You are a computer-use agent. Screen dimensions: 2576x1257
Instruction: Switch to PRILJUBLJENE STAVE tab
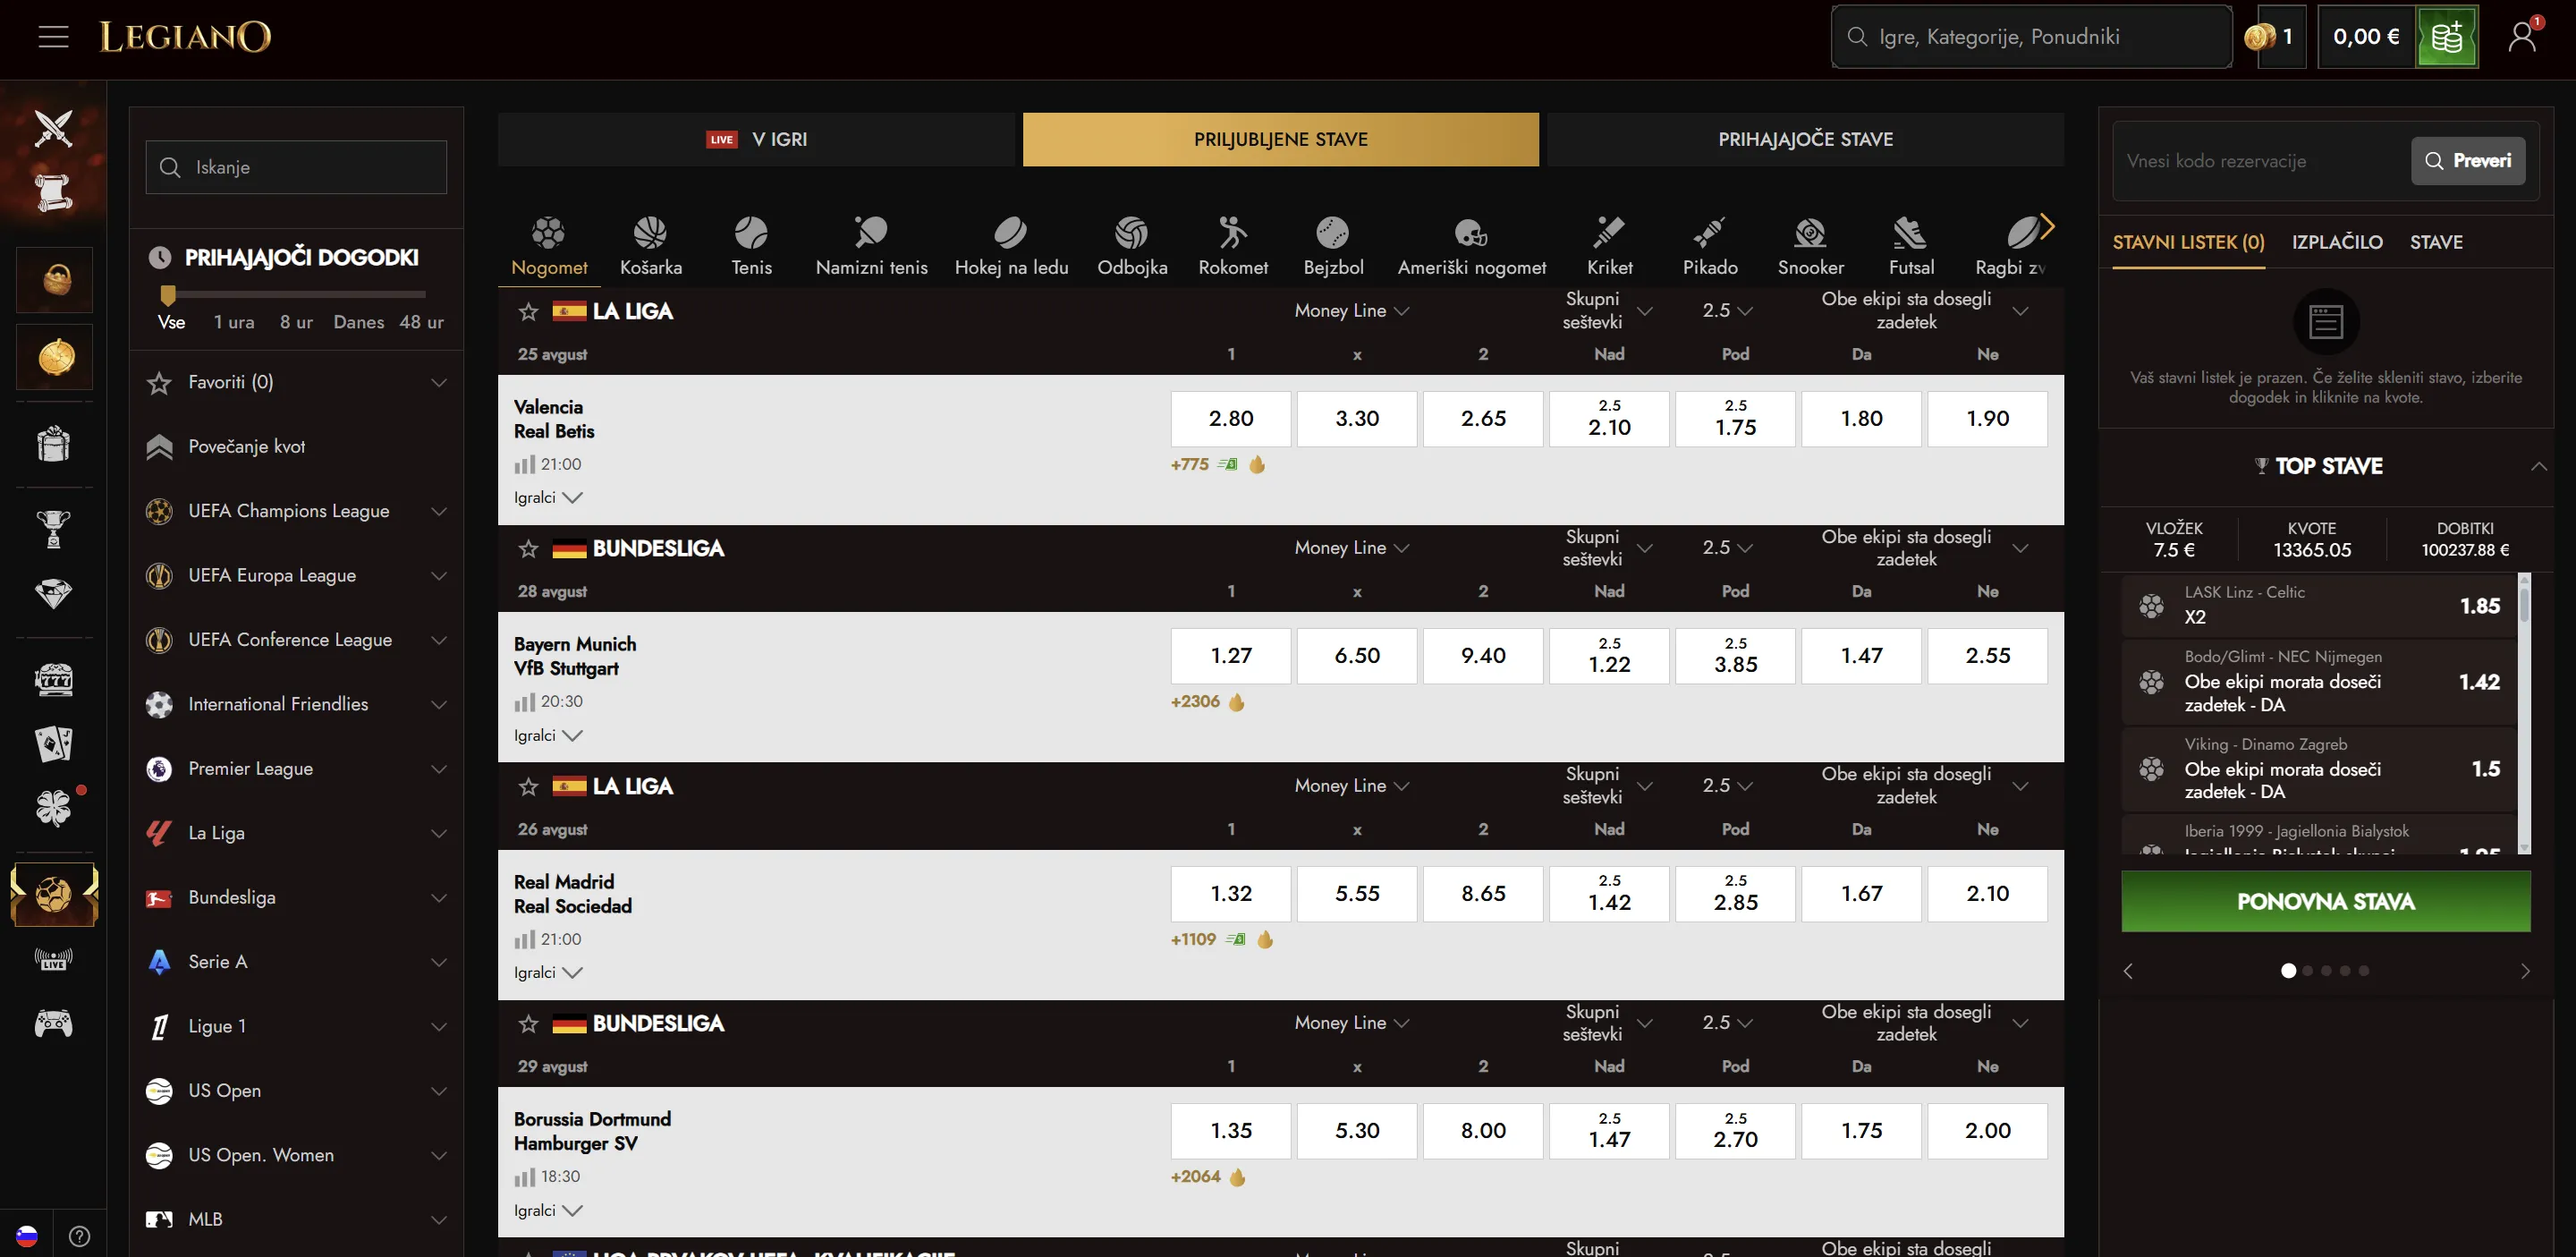click(1280, 139)
